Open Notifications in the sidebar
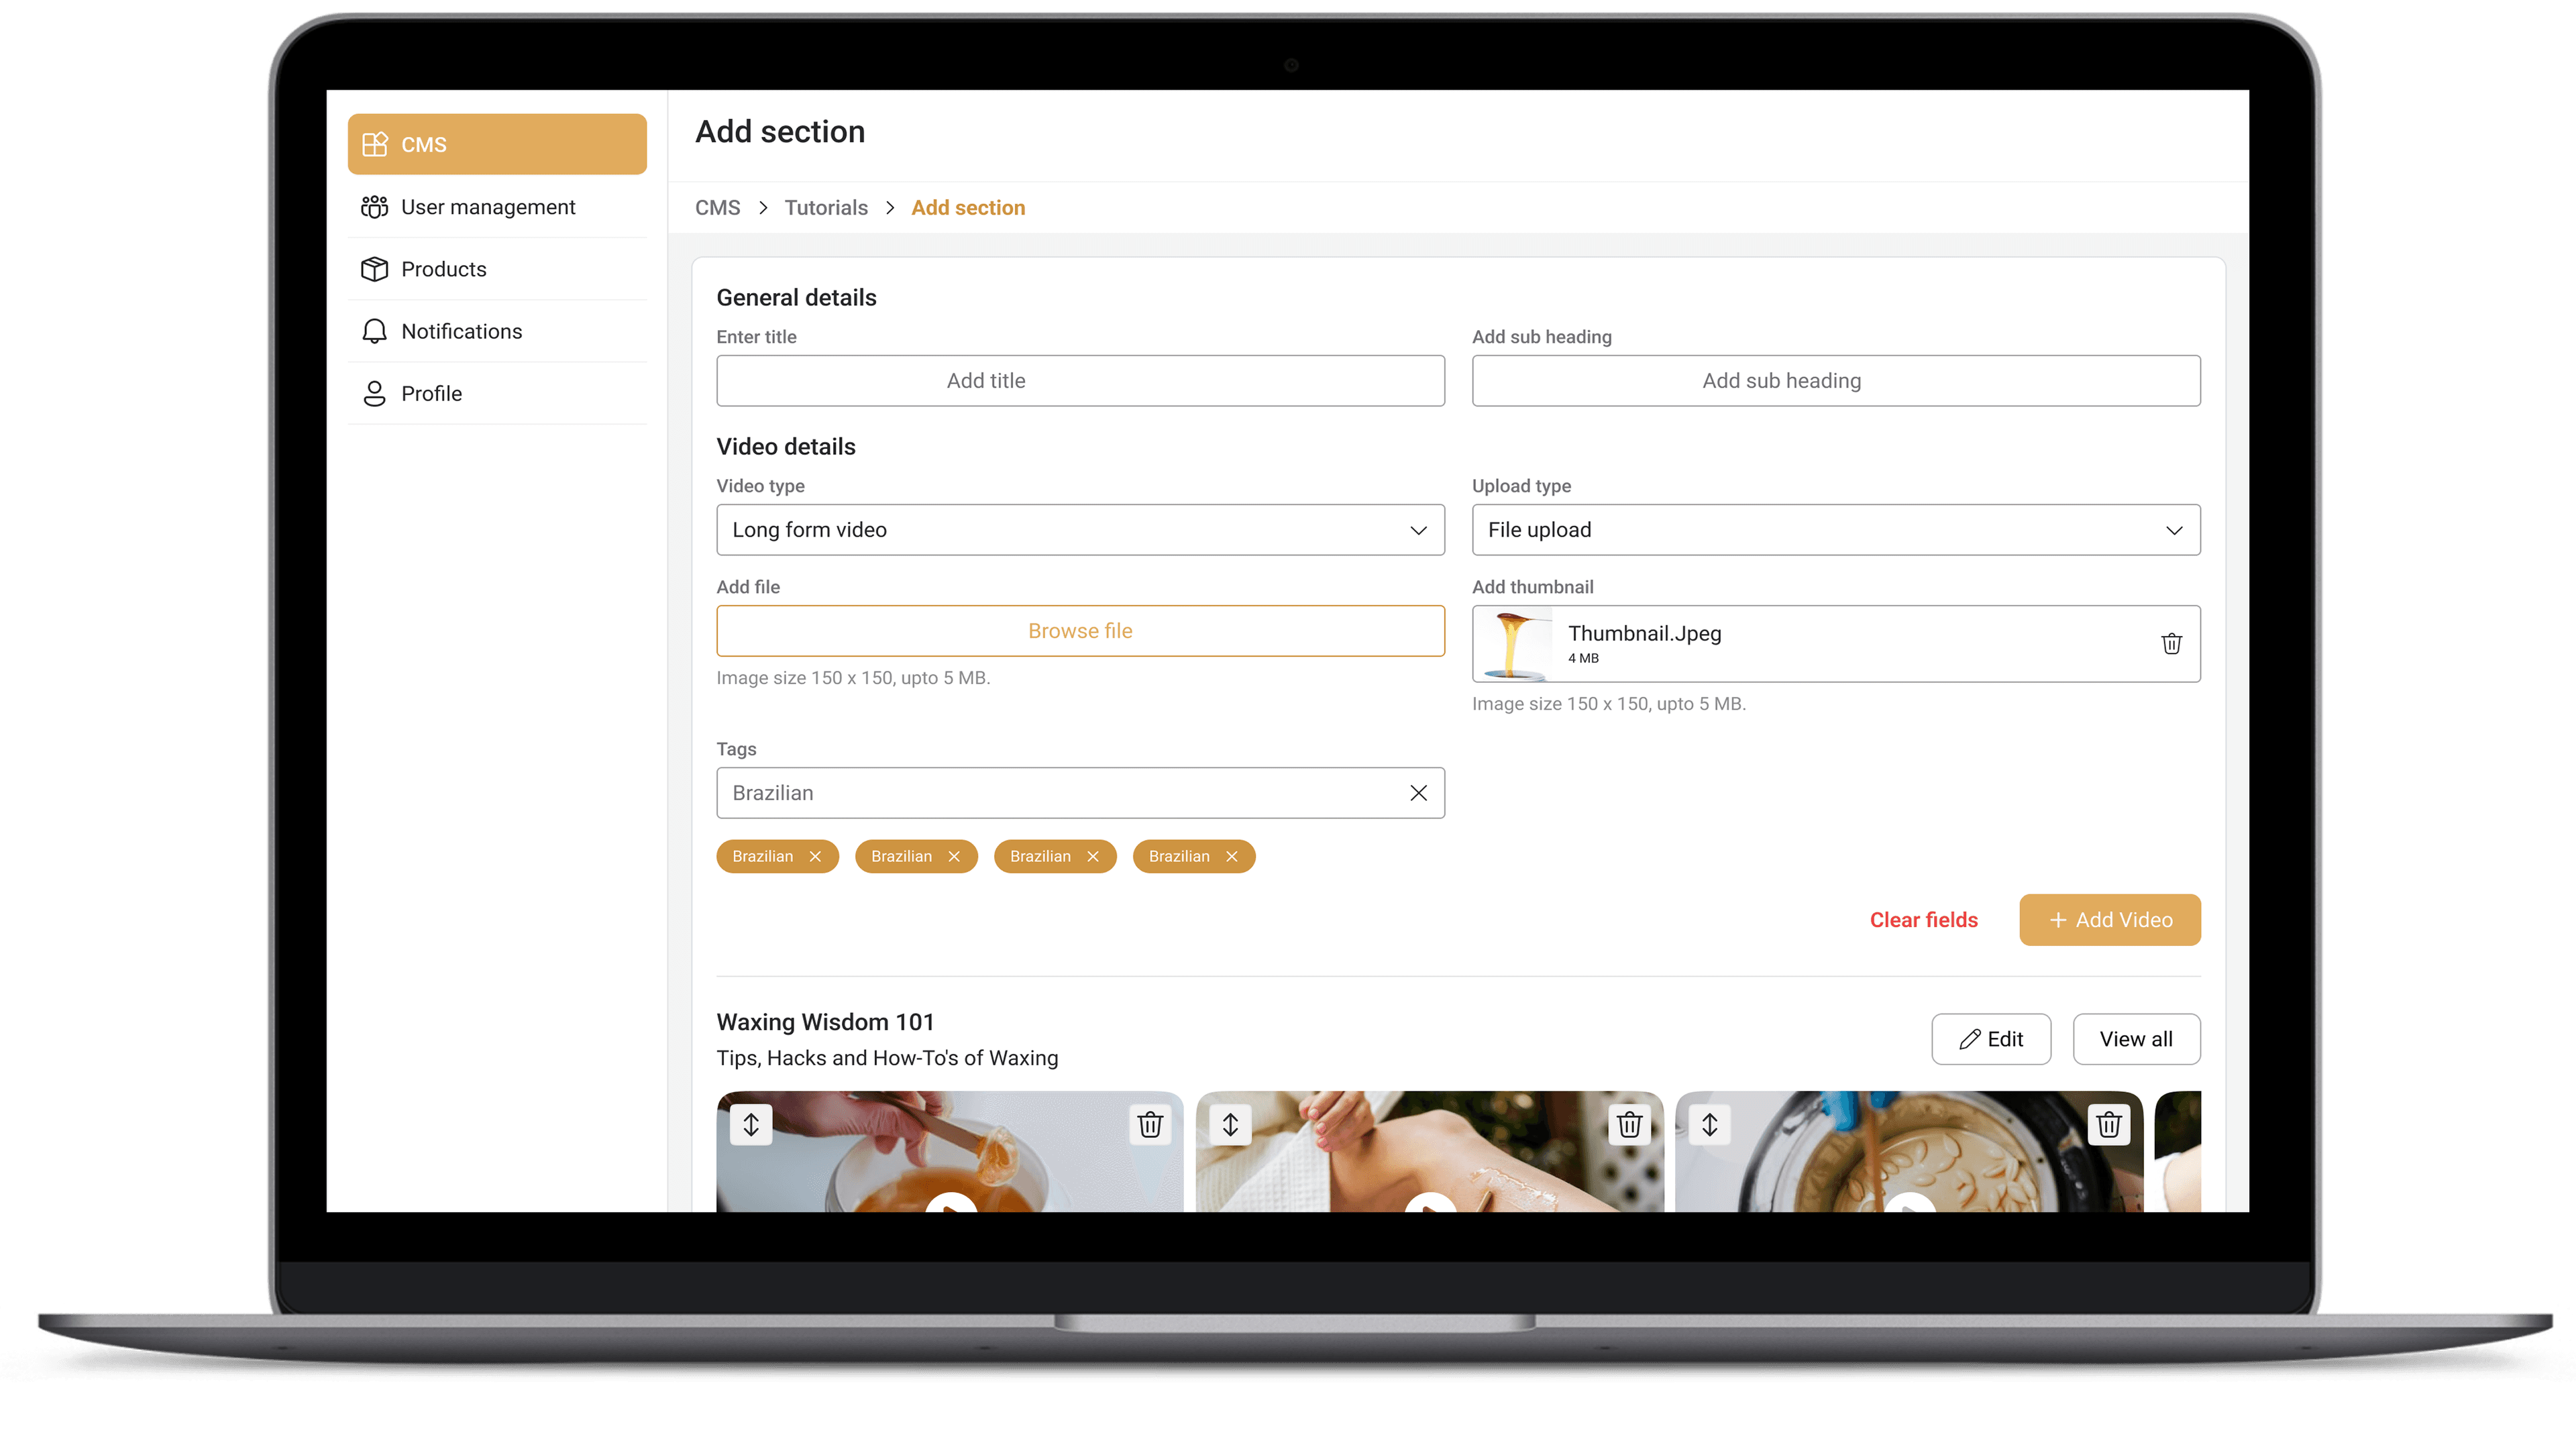2576x1449 pixels. click(497, 331)
